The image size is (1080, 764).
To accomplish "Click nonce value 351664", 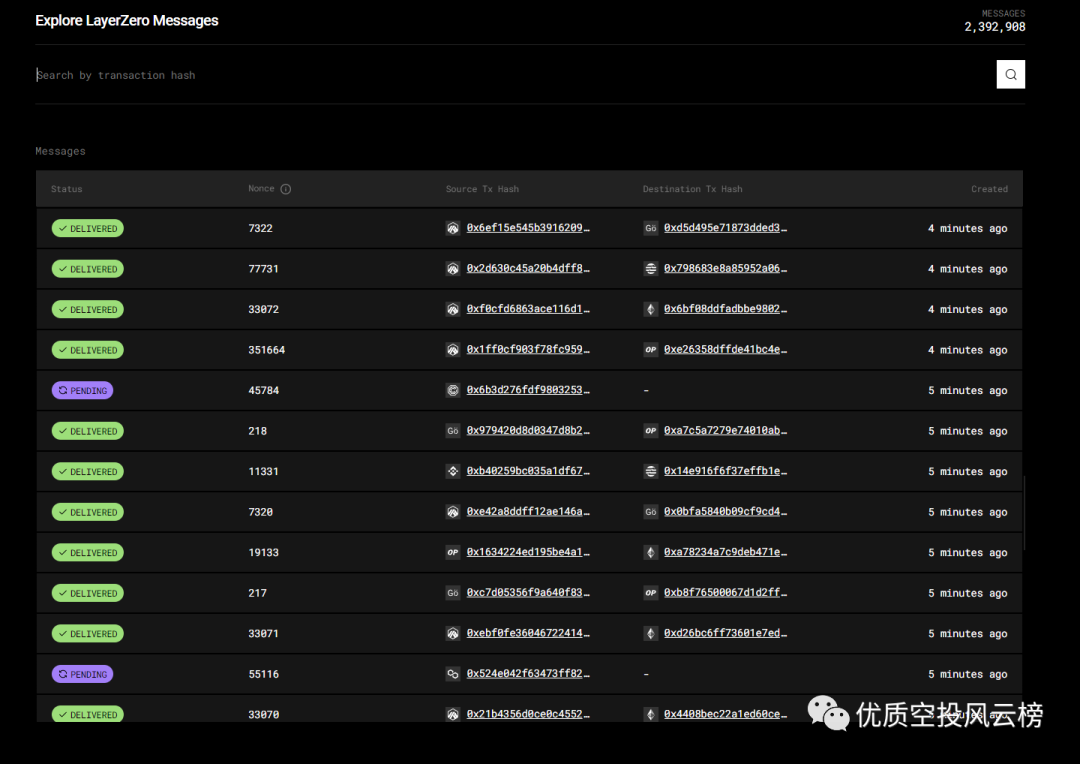I will click(x=267, y=350).
